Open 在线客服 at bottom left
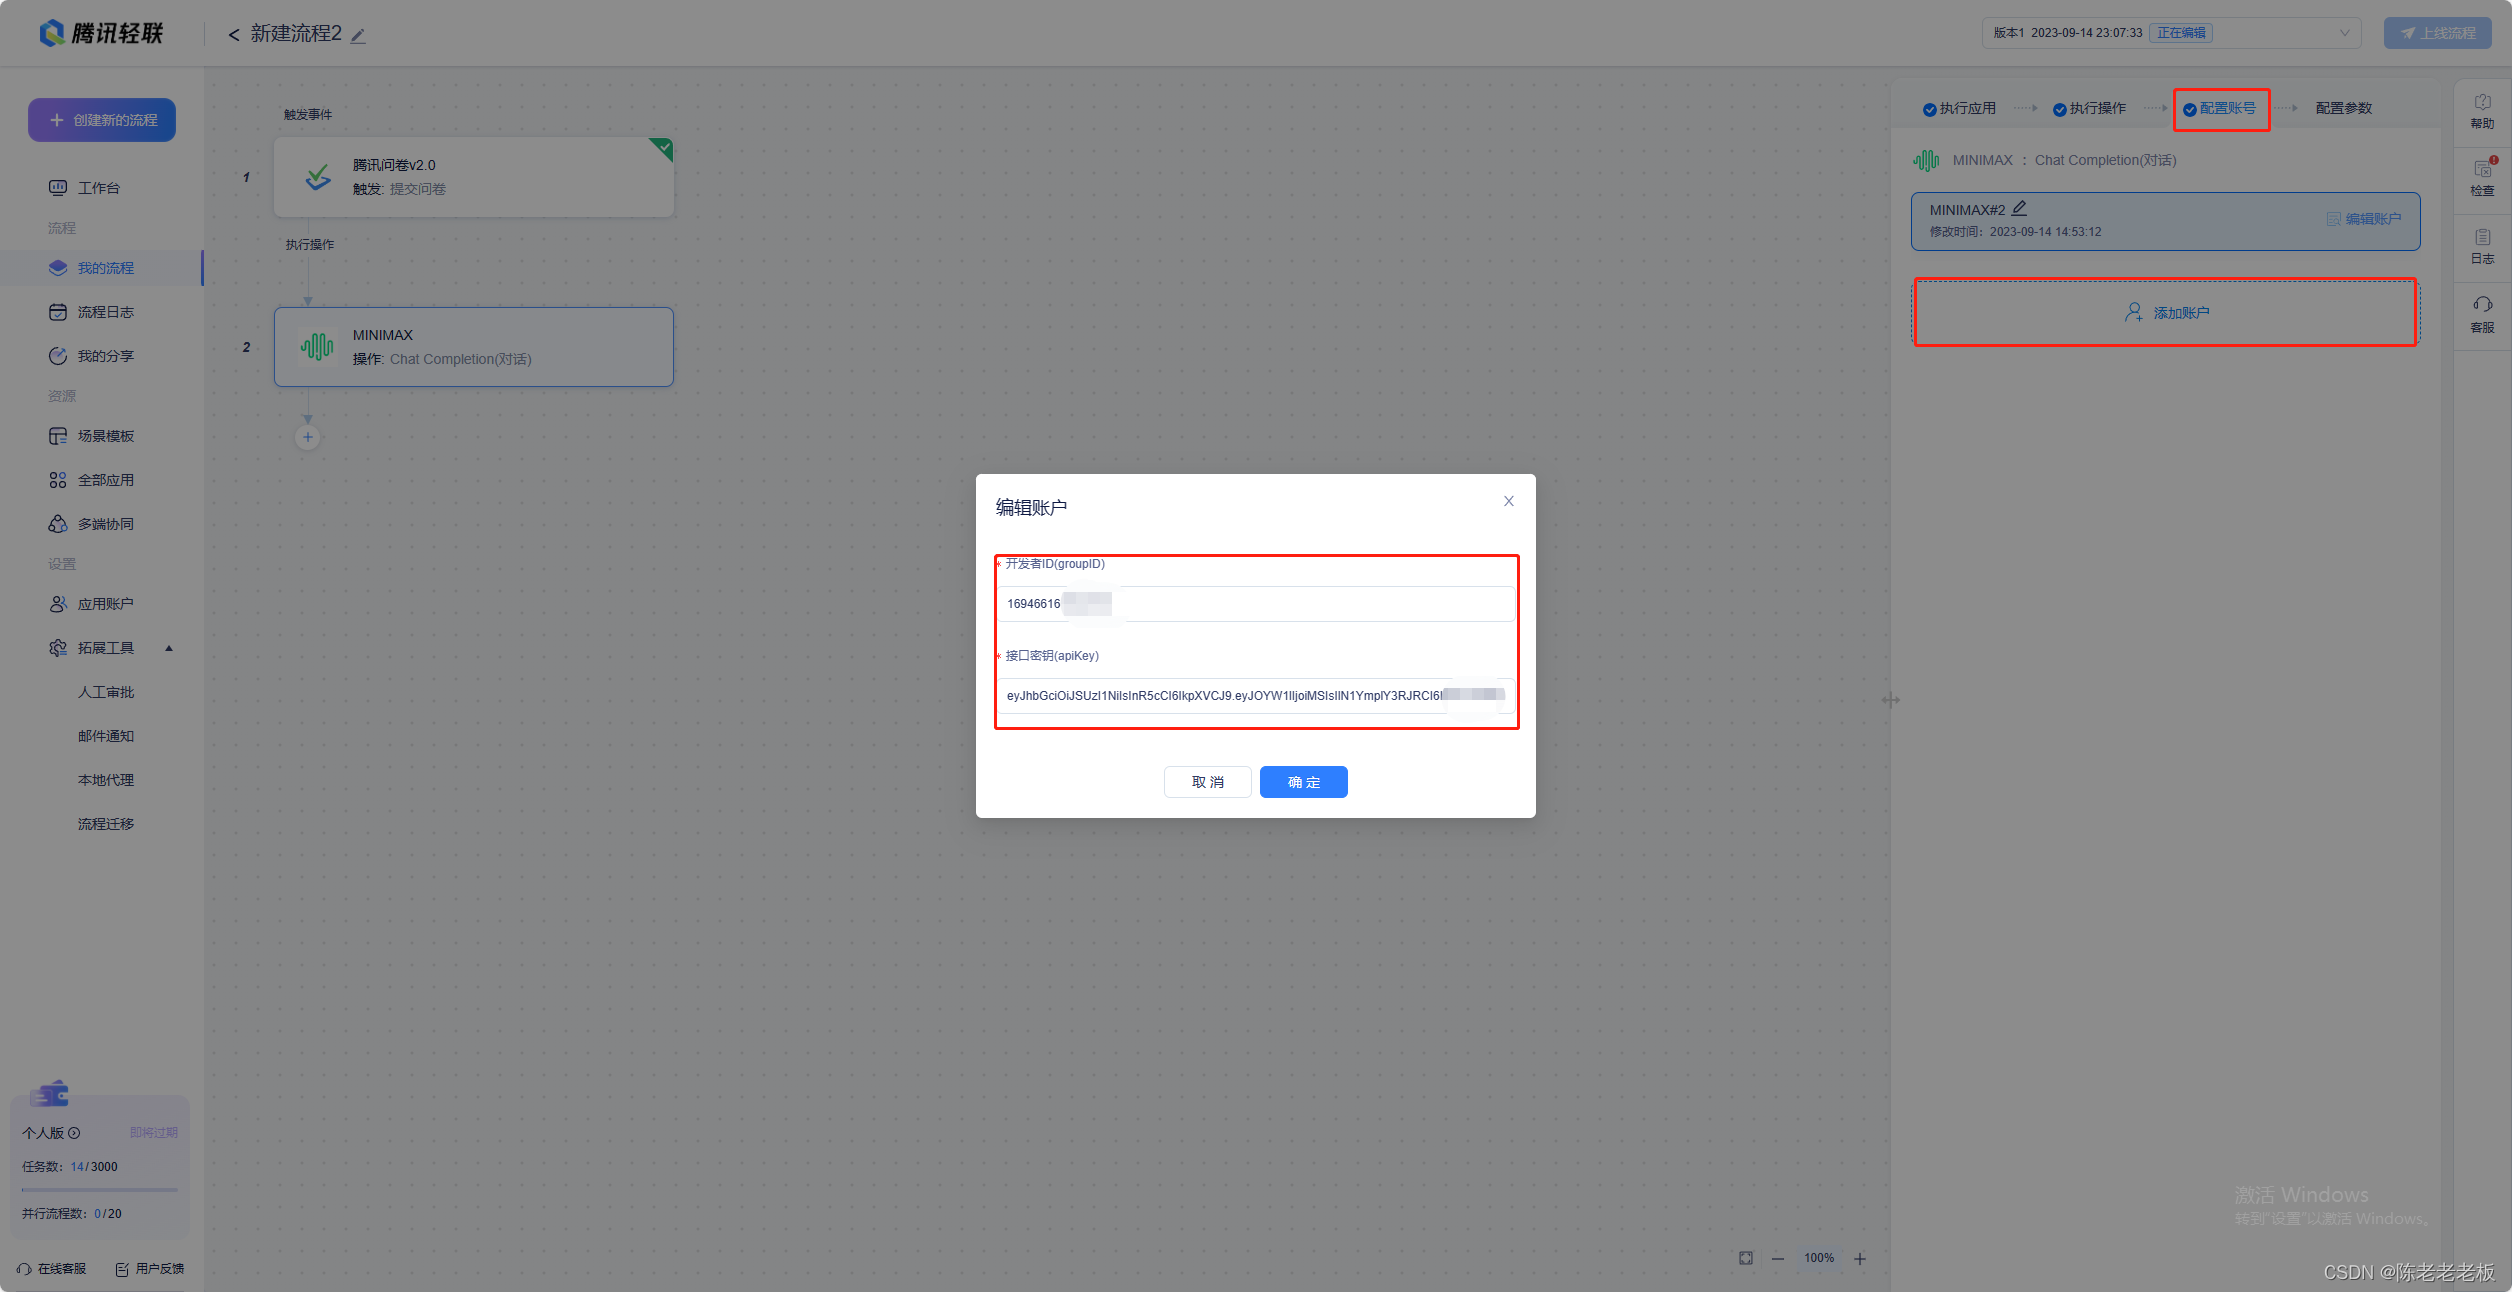2512x1292 pixels. pyautogui.click(x=52, y=1269)
